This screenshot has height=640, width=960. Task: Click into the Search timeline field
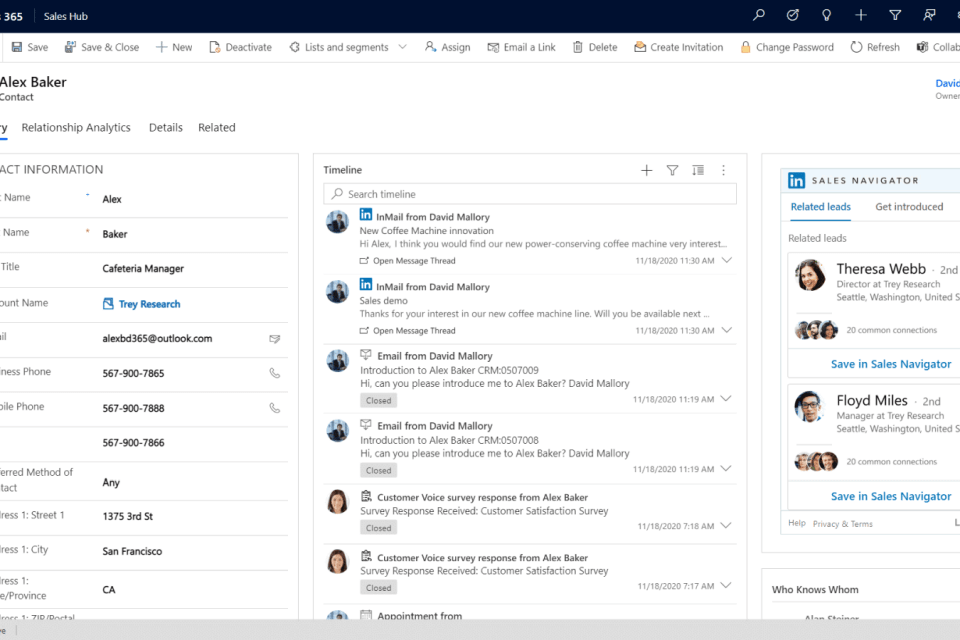(x=530, y=194)
